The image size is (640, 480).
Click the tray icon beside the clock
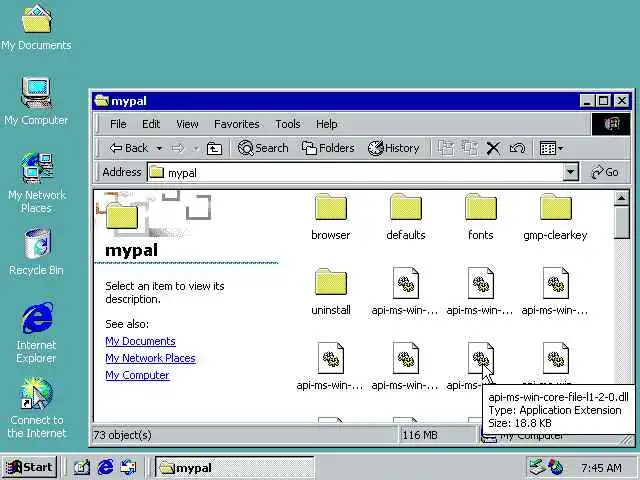(556, 467)
